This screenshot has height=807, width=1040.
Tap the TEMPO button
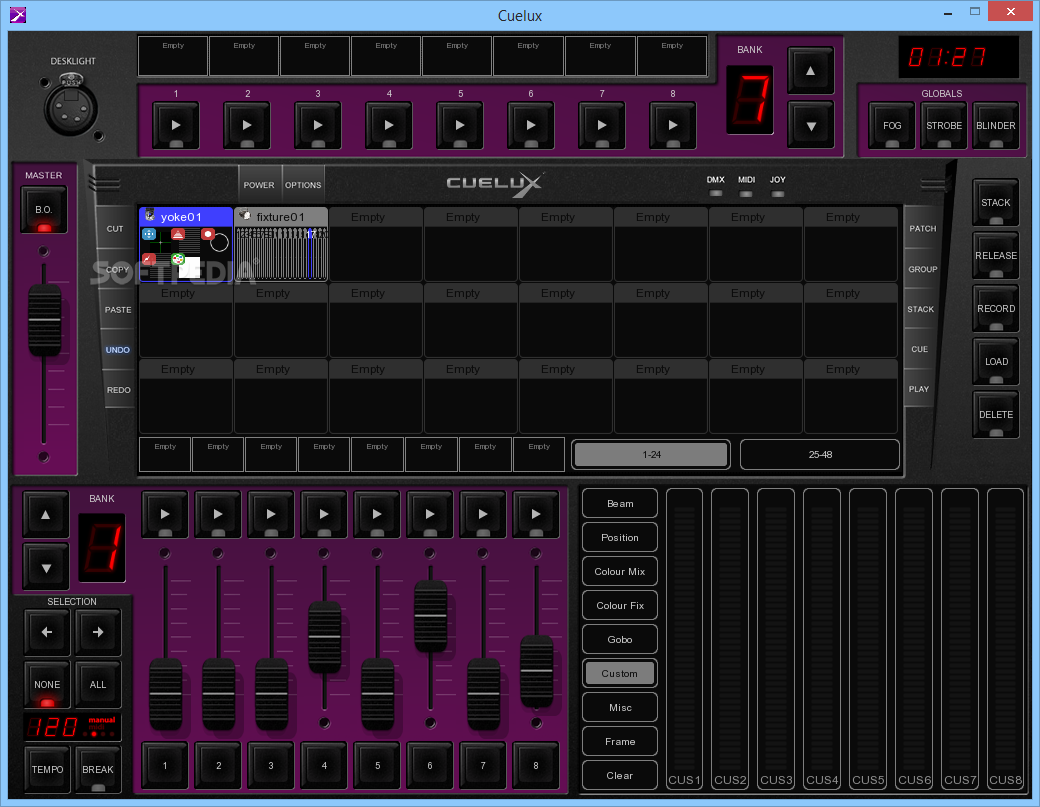click(x=47, y=769)
